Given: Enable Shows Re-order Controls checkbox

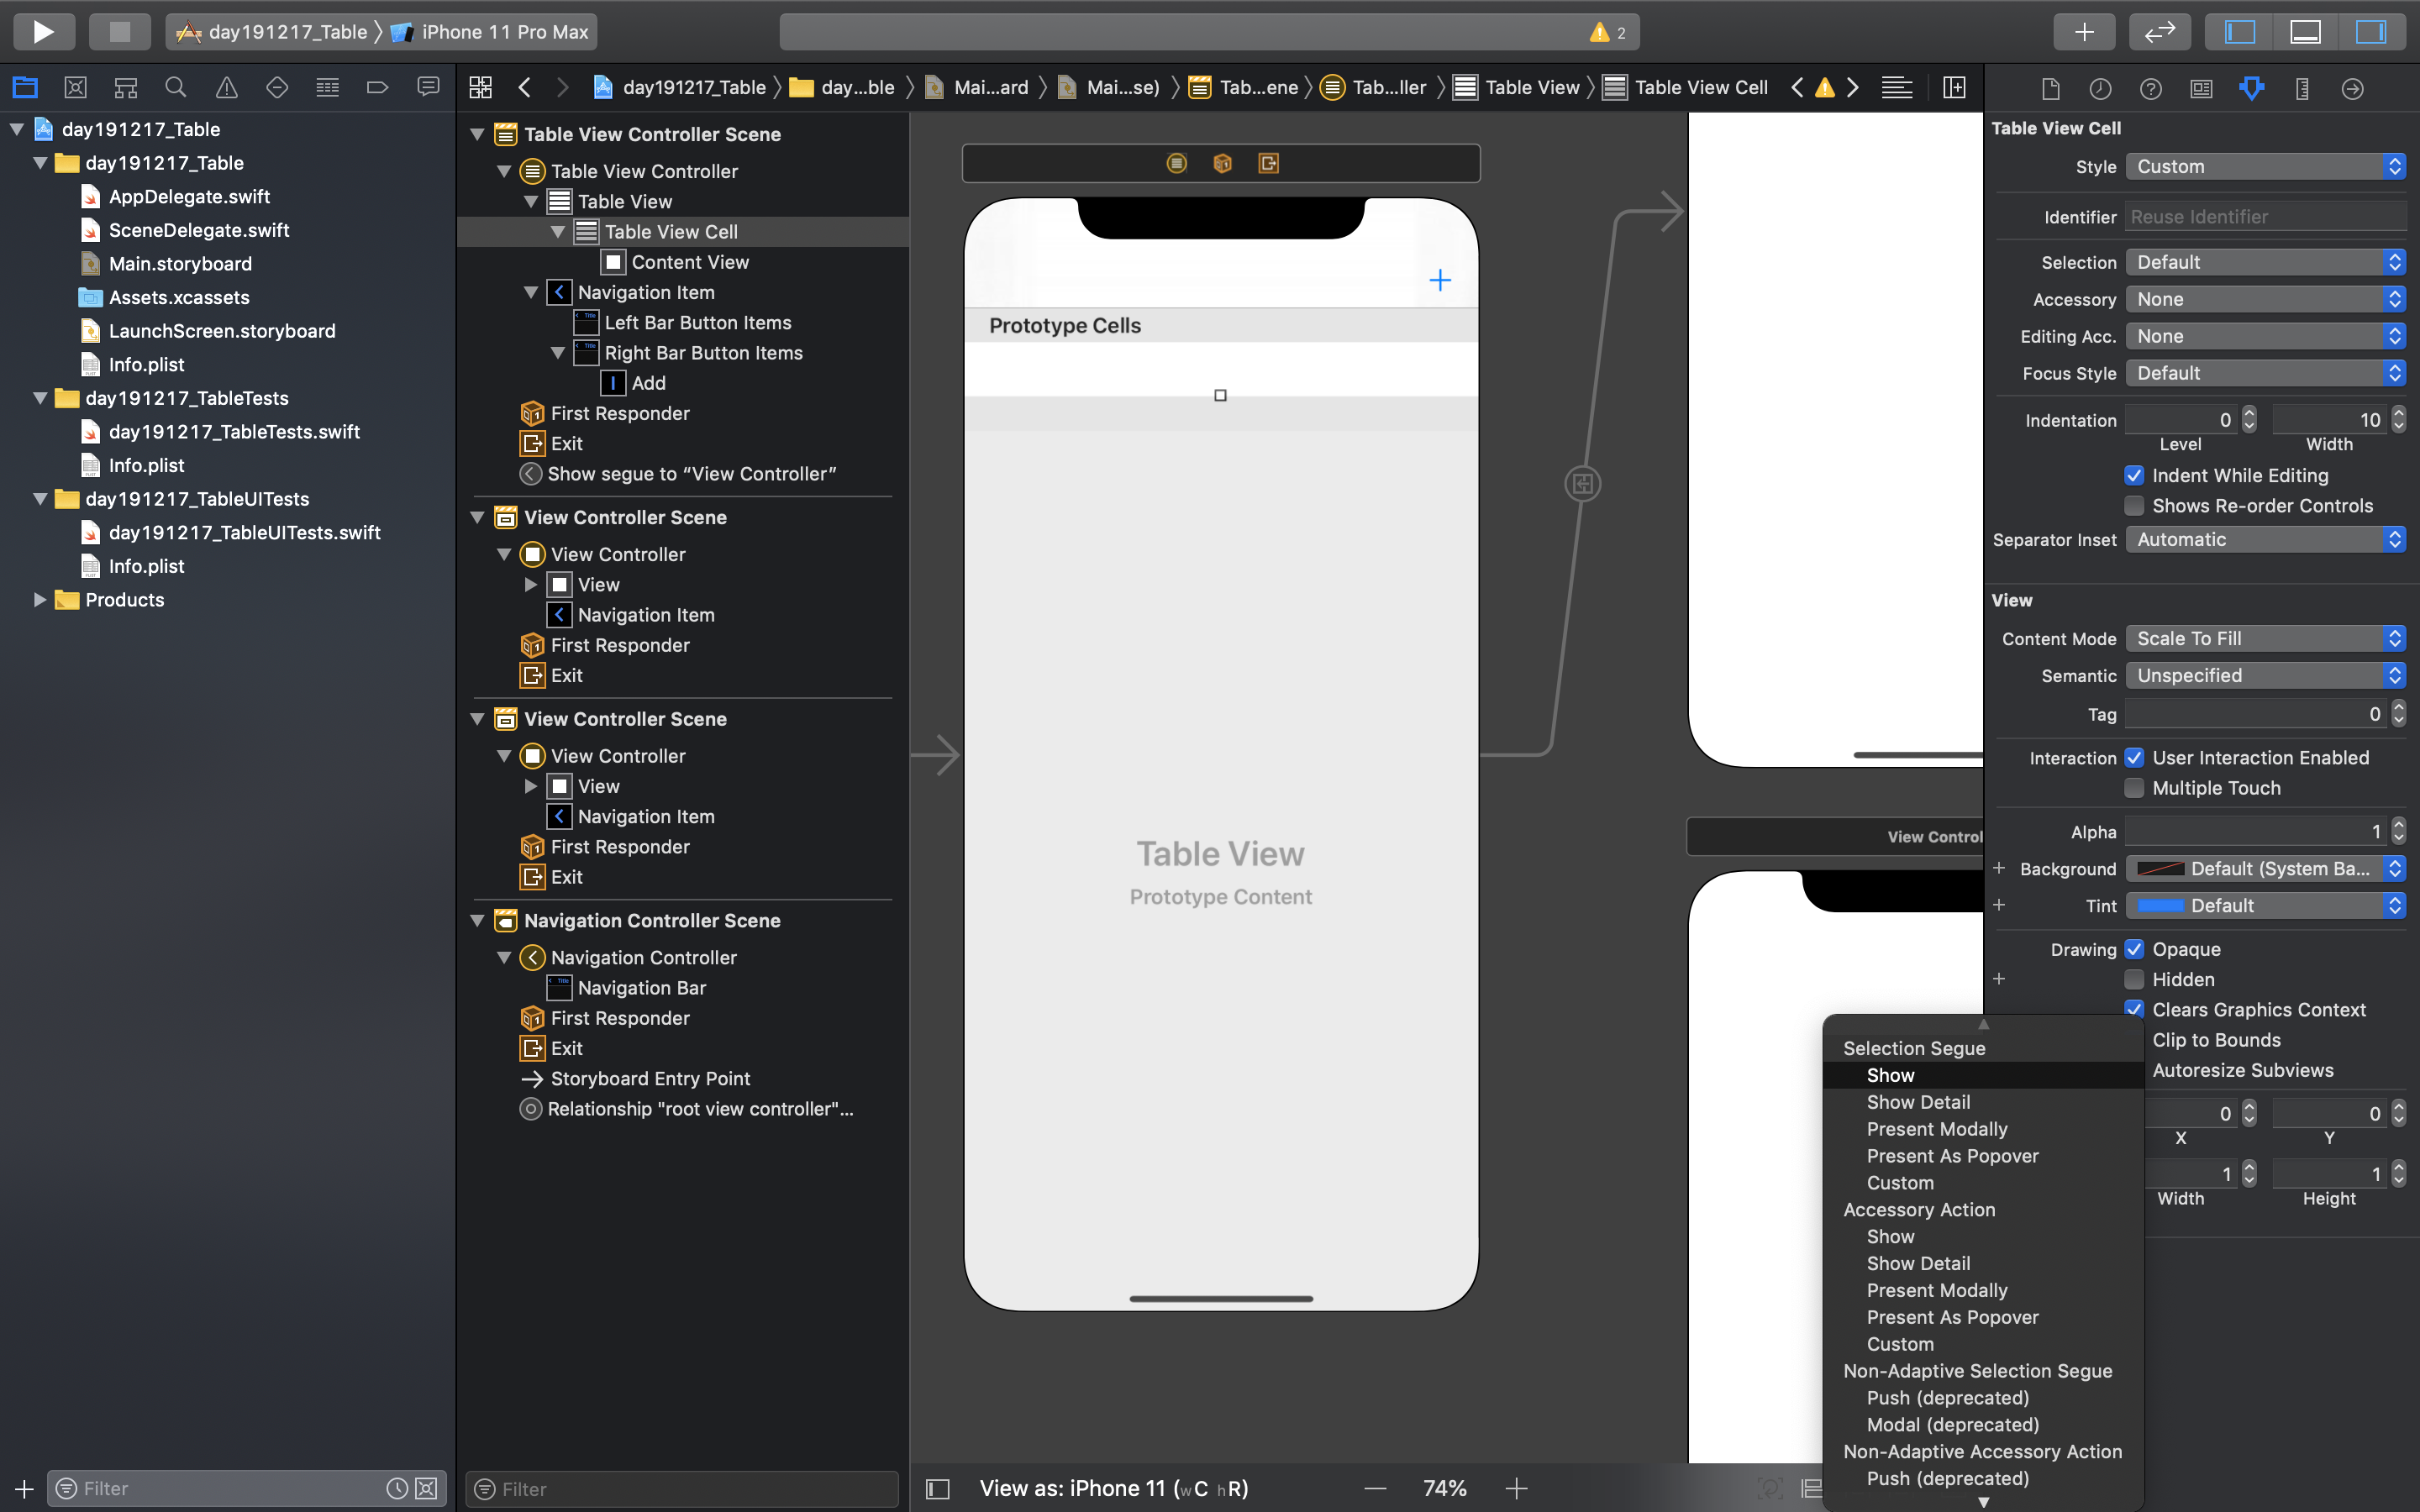Looking at the screenshot, I should (x=2134, y=506).
